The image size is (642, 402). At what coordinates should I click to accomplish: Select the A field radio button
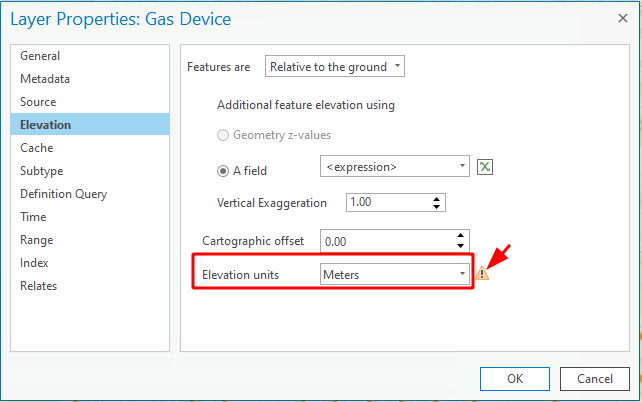(223, 171)
